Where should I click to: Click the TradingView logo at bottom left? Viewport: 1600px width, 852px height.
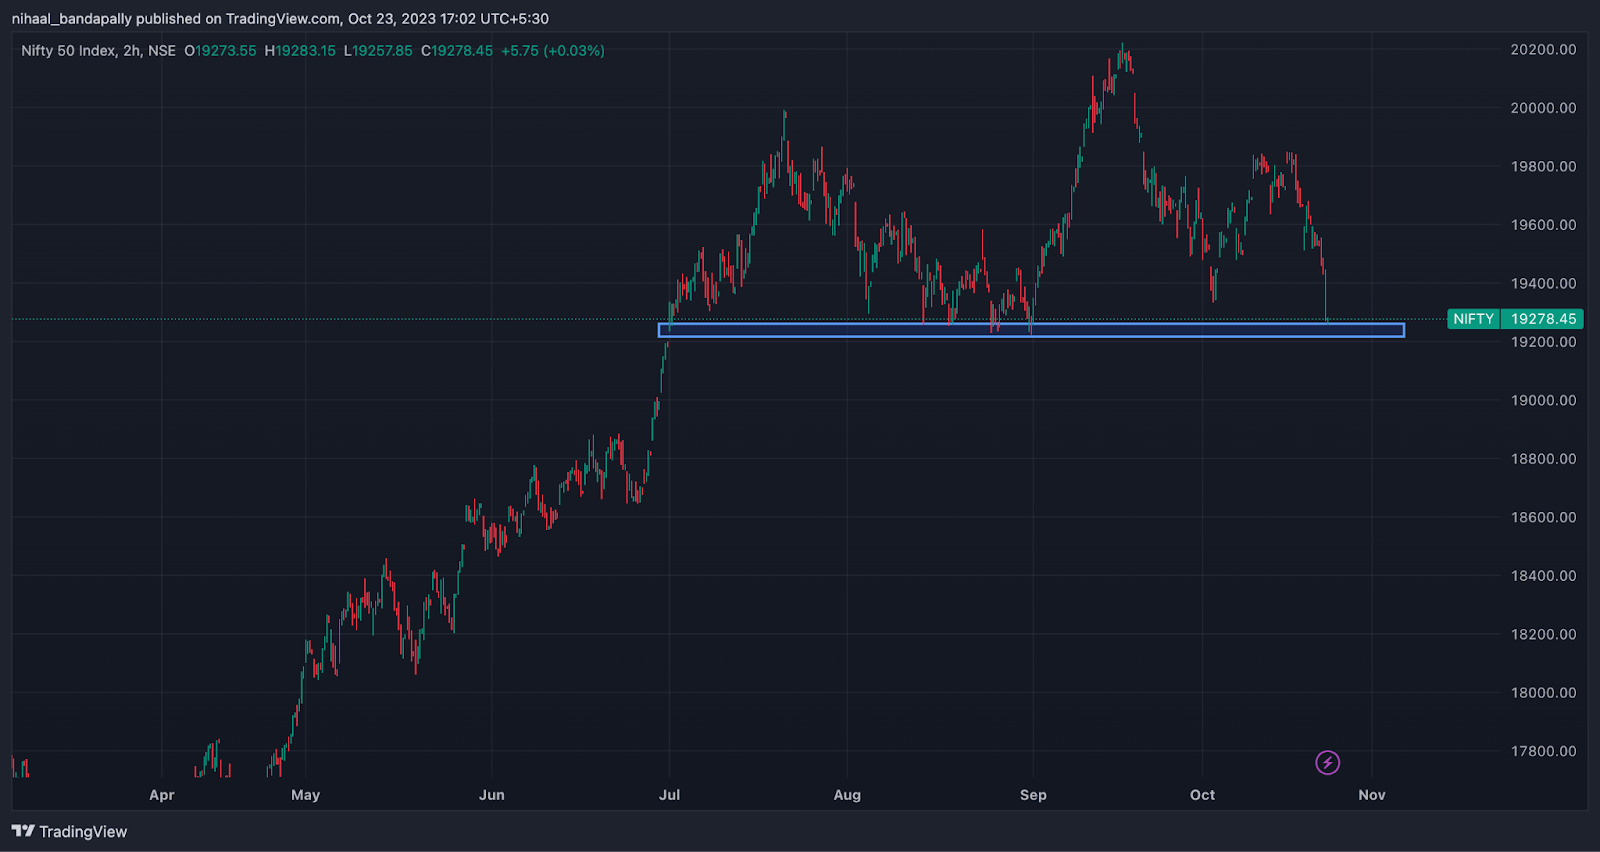[69, 831]
